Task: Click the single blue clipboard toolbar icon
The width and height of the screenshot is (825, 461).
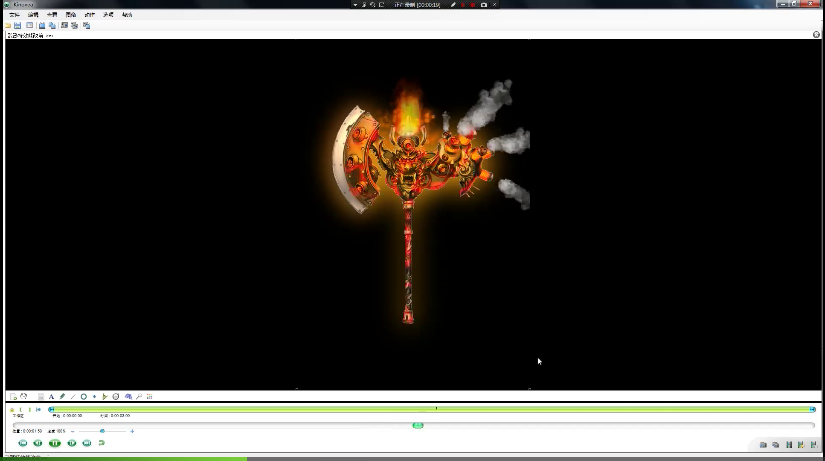Action: point(42,25)
